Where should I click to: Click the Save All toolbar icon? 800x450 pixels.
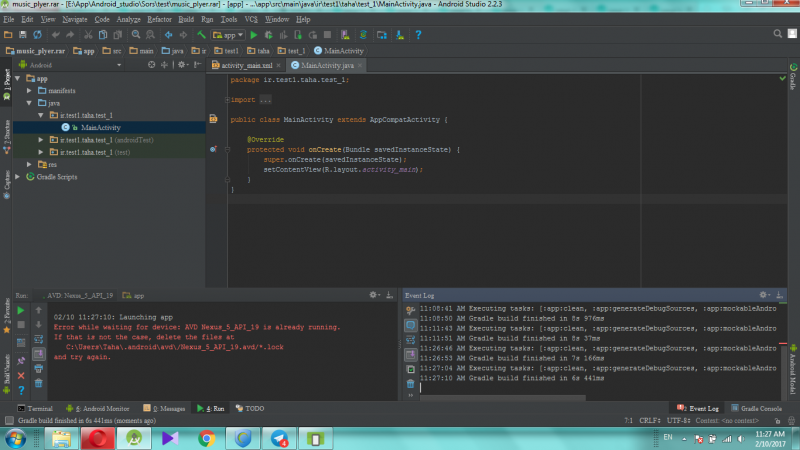[x=23, y=34]
